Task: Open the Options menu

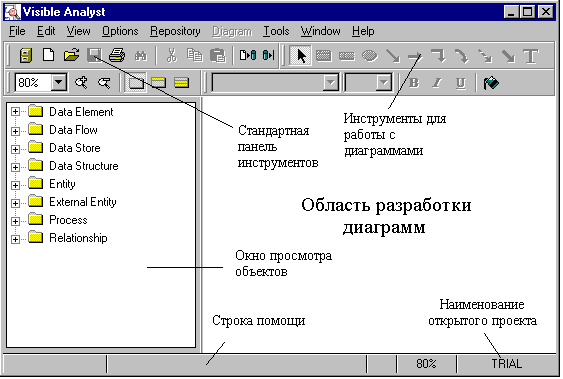Action: (x=120, y=31)
